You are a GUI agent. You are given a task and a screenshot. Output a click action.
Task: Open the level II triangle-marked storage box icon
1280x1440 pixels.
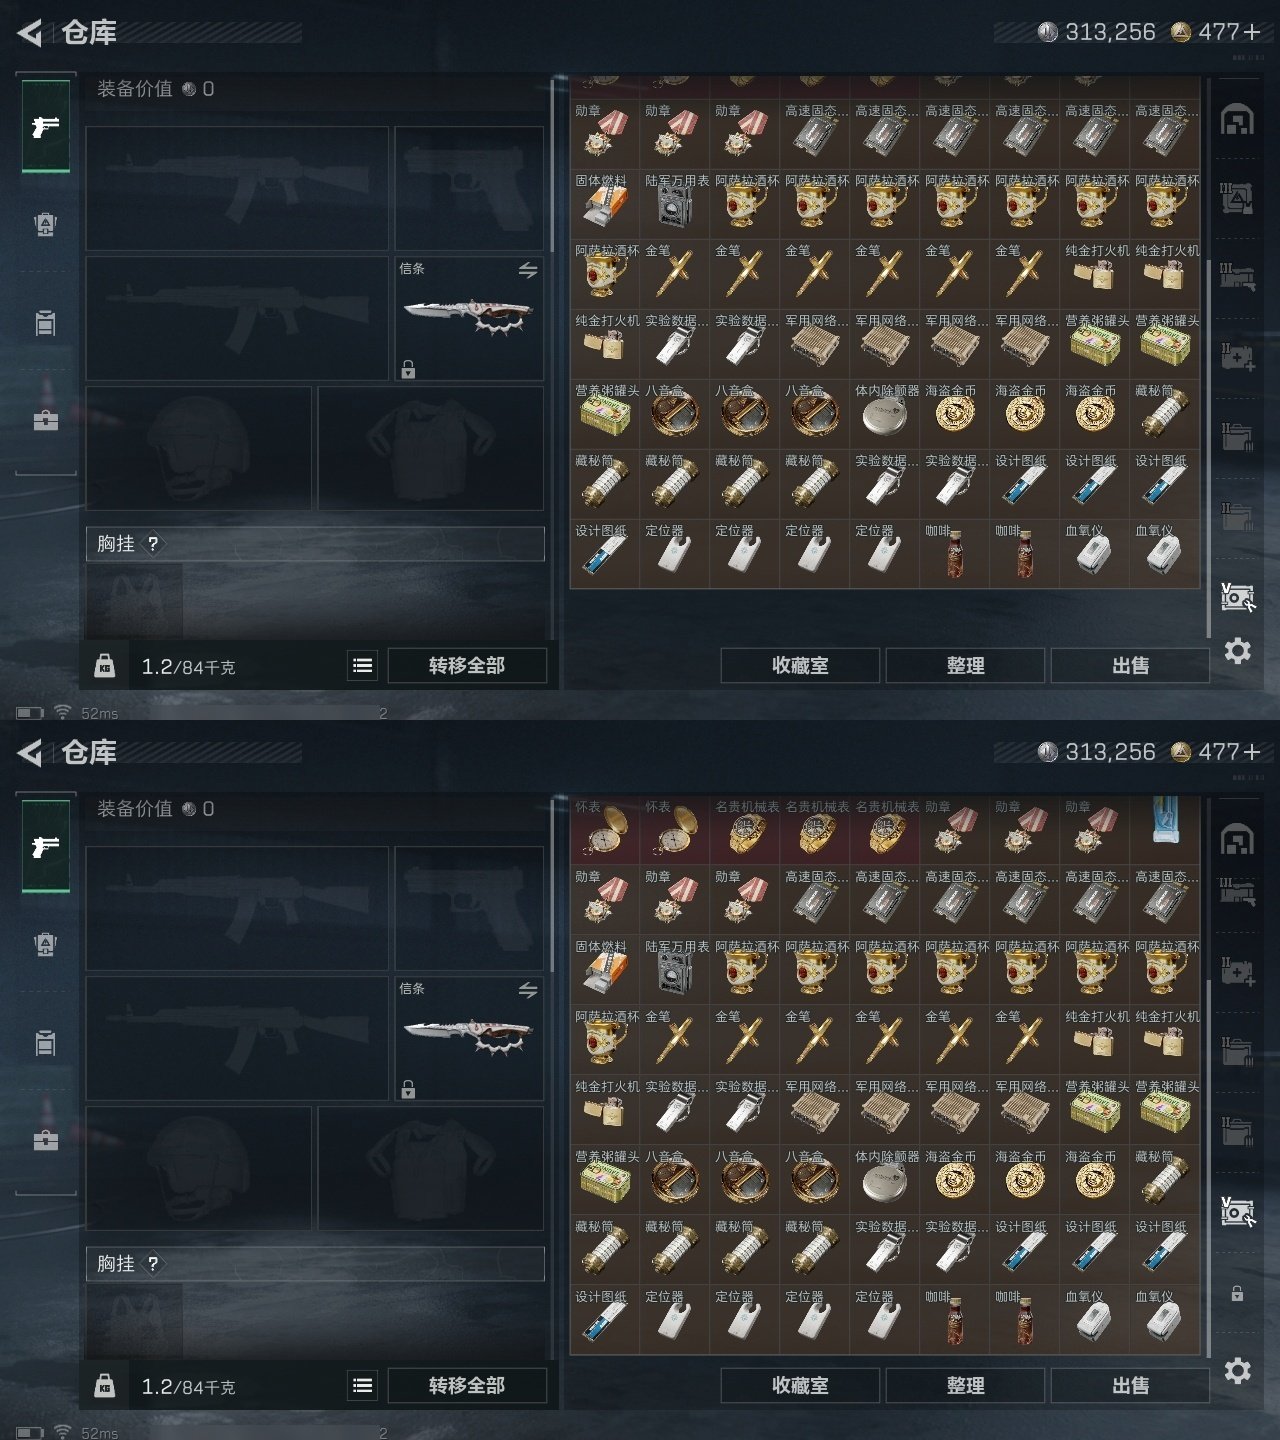pos(1237,199)
